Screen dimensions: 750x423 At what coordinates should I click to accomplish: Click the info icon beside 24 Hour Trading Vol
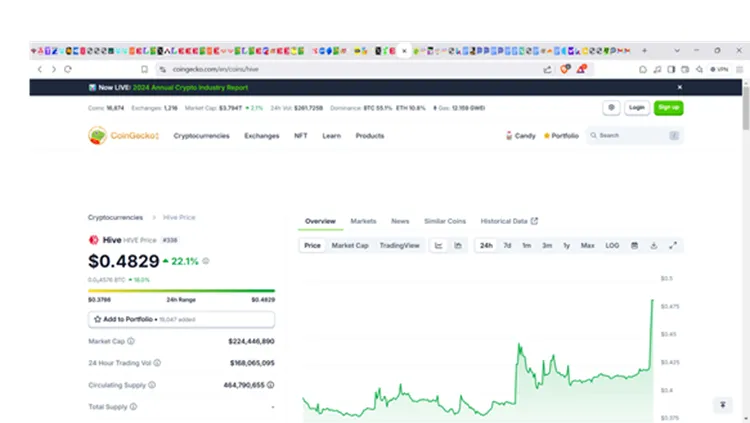pyautogui.click(x=157, y=363)
